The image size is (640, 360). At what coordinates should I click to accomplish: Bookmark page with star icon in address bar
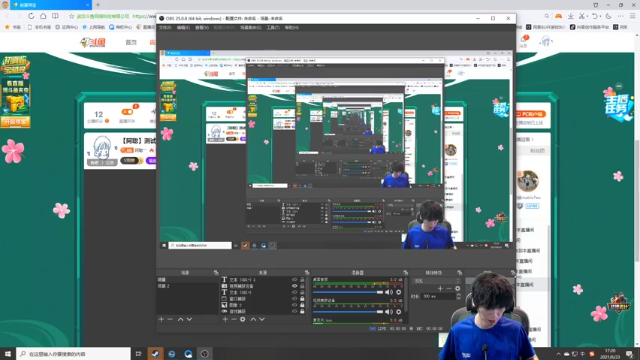pos(71,16)
